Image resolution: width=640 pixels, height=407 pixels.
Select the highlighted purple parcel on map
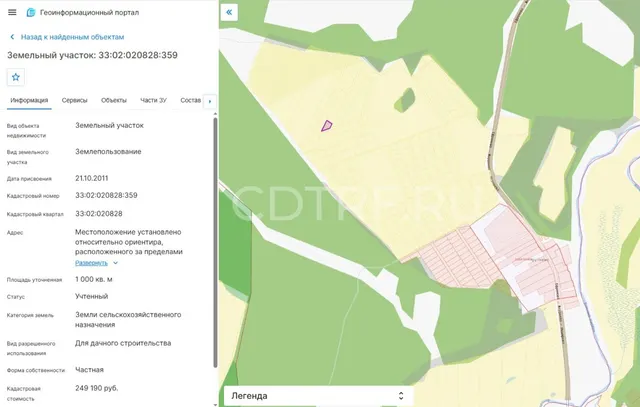327,126
